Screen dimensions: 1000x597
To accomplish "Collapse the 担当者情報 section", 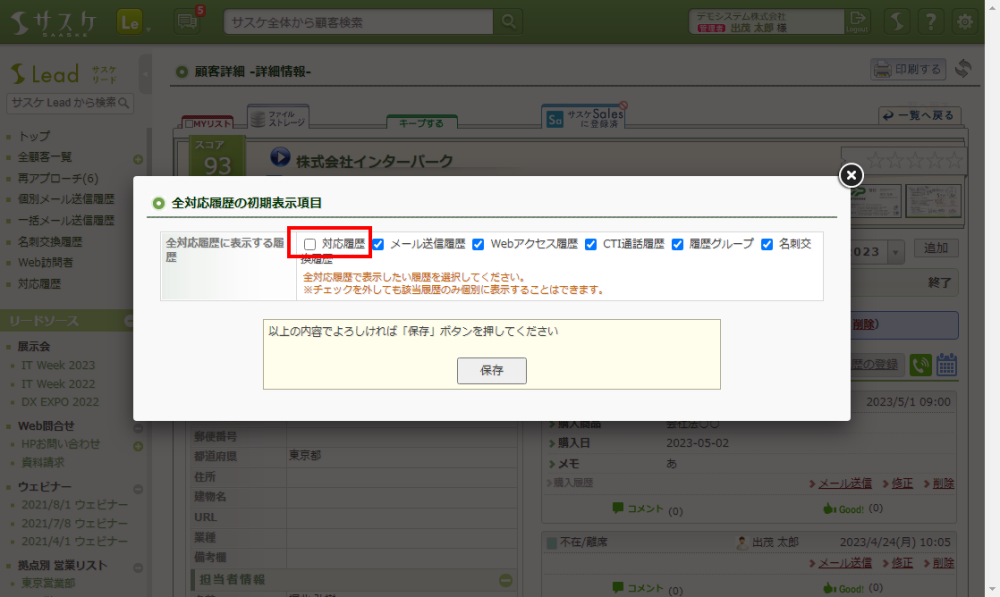I will (506, 580).
